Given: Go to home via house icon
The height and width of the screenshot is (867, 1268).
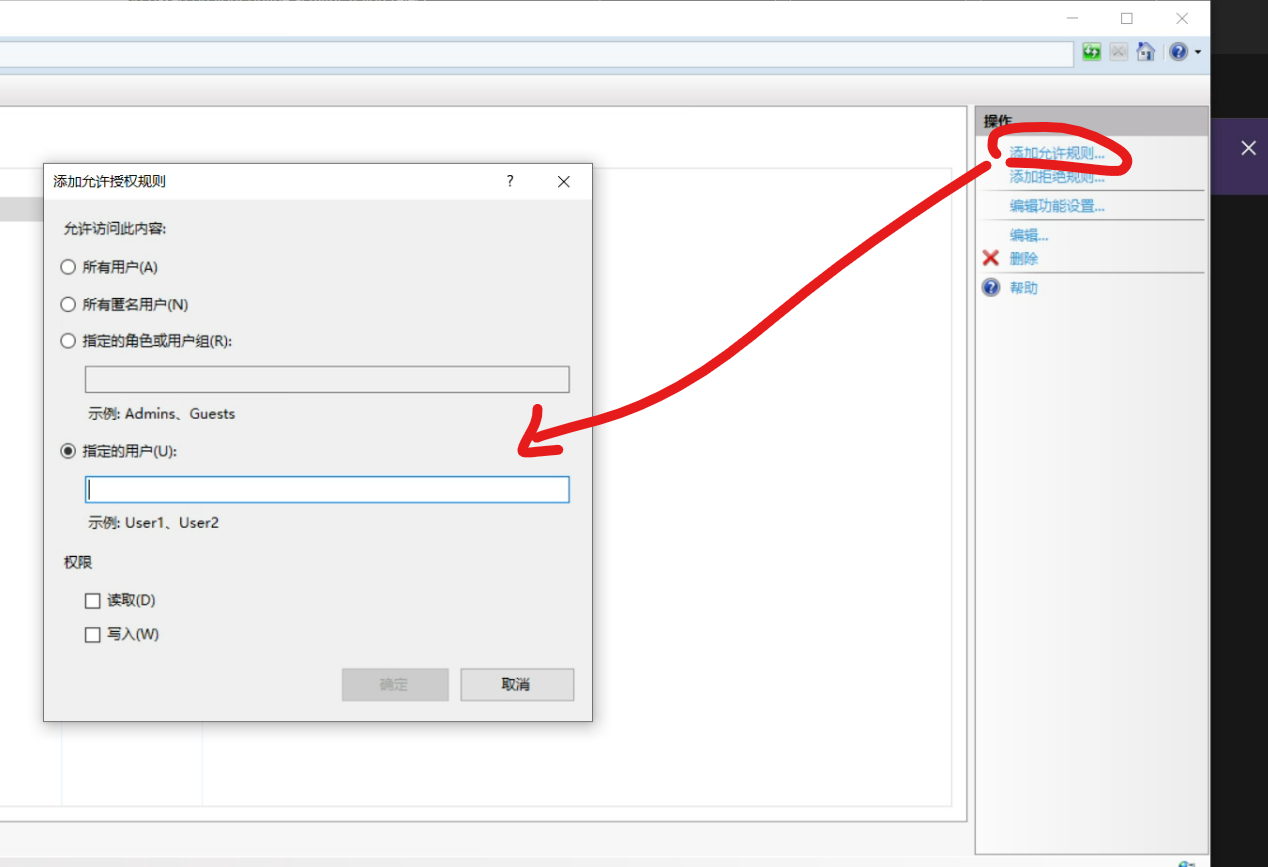Looking at the screenshot, I should (1146, 52).
